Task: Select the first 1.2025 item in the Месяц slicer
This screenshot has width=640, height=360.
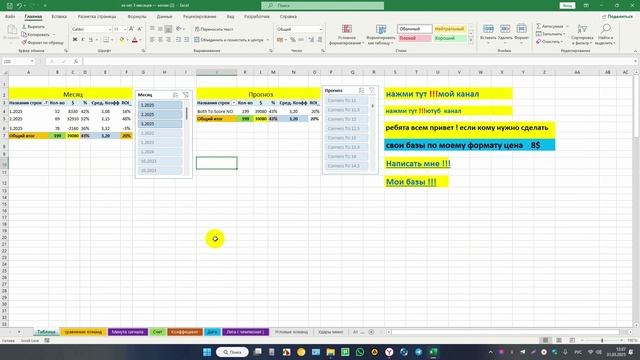Action: [x=160, y=105]
